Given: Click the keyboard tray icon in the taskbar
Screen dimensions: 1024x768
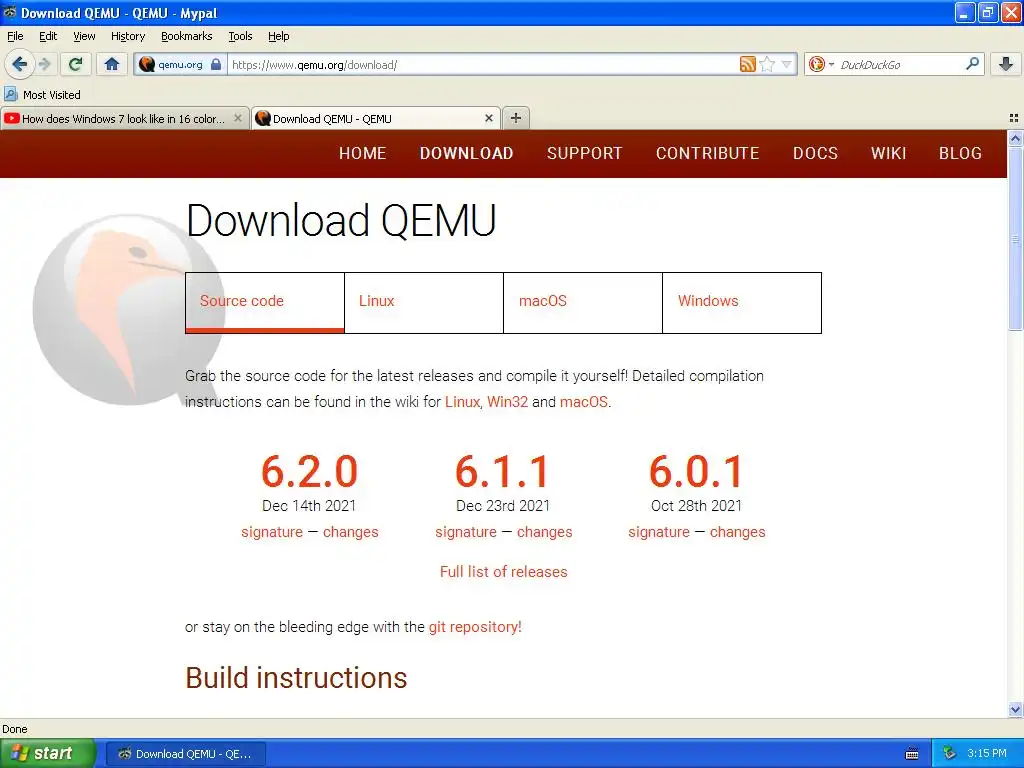Looking at the screenshot, I should point(912,754).
